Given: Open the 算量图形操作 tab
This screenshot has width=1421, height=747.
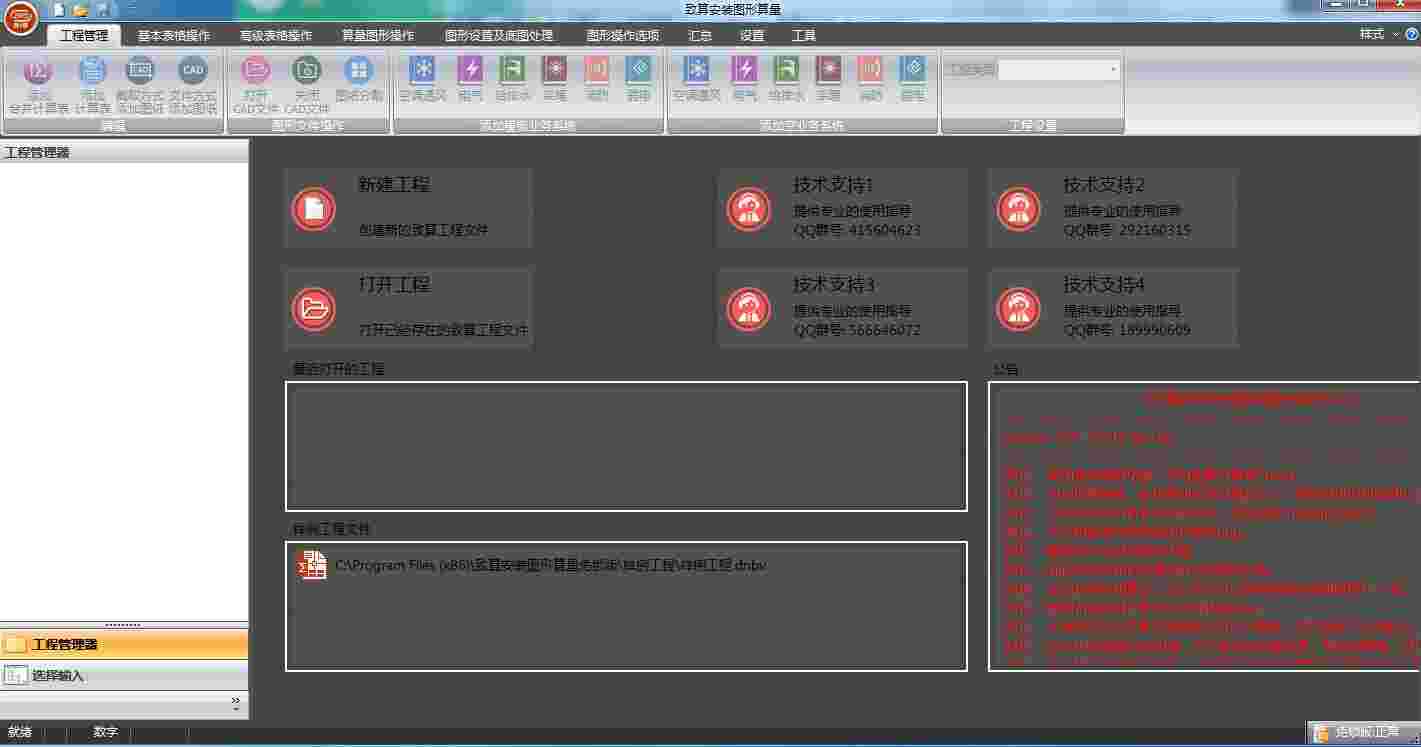Looking at the screenshot, I should (376, 34).
